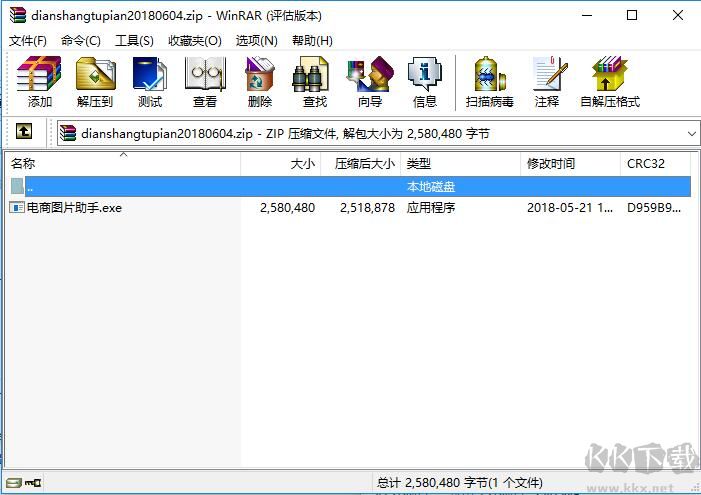701x495 pixels.
Task: Sort by 名称 column header
Action: tap(123, 164)
